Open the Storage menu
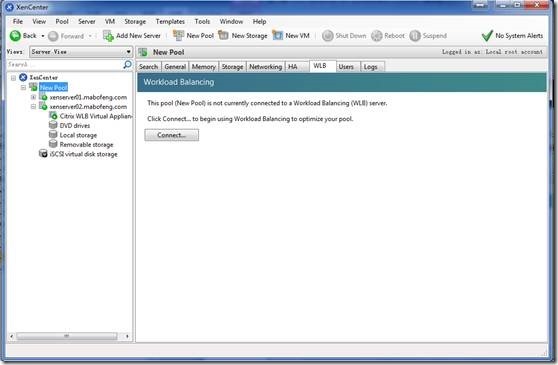Screen dimensions: 558x365 tap(135, 21)
